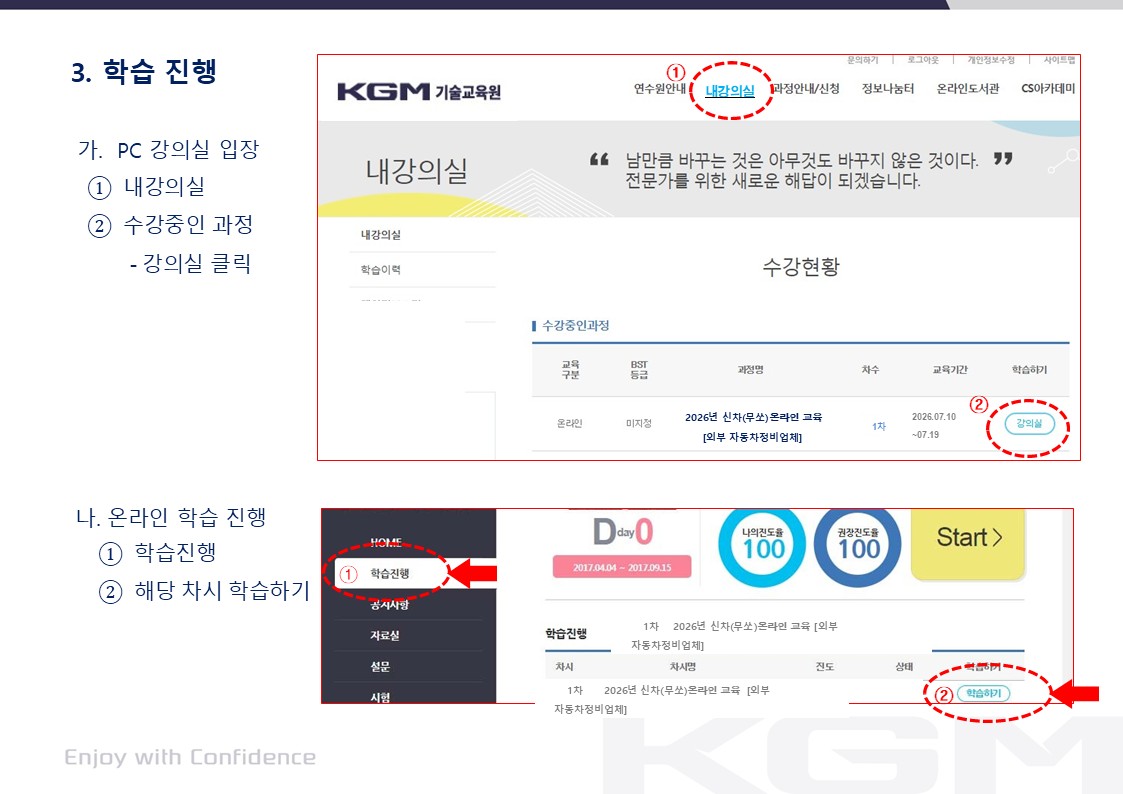Viewport: 1123px width, 794px height.
Task: Click the 과정명 column header
Action: pyautogui.click(x=751, y=369)
